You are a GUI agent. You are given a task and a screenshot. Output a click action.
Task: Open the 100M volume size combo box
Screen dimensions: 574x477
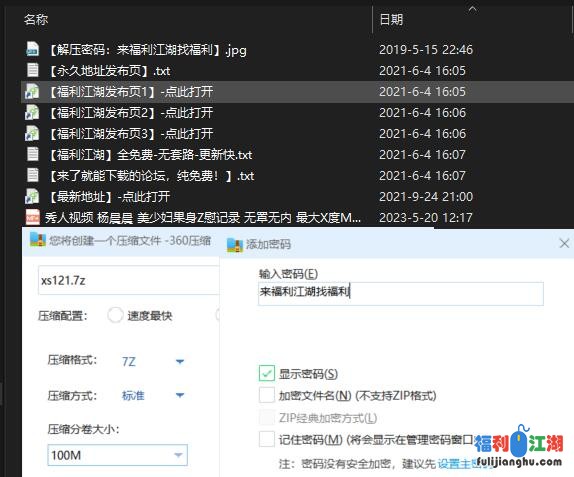[x=118, y=455]
